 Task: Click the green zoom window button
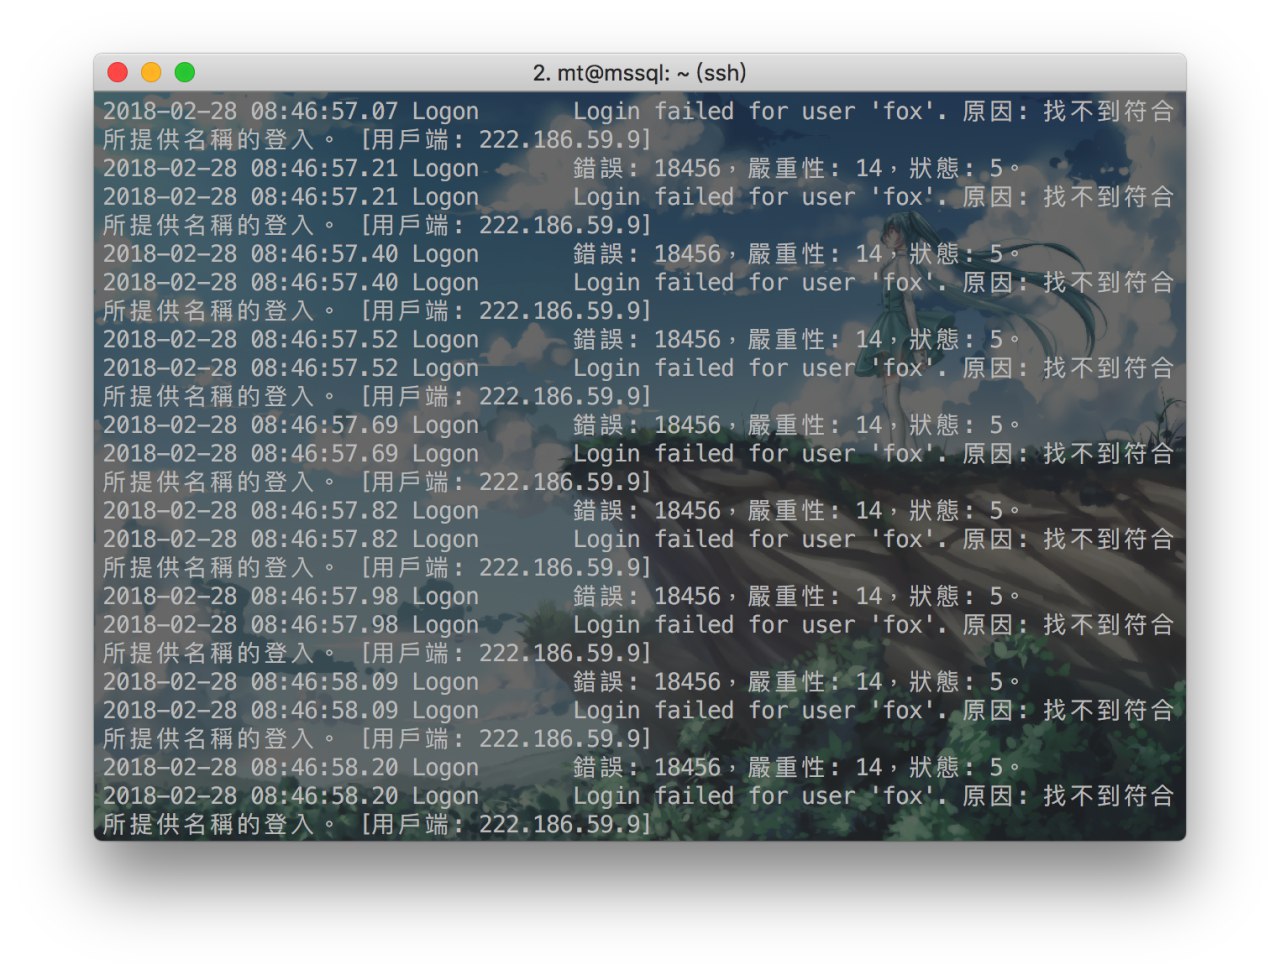click(x=184, y=72)
